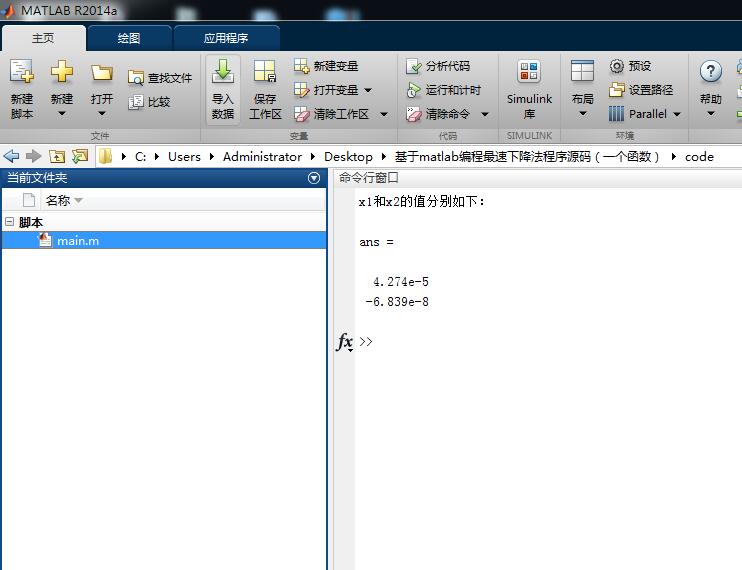Viewport: 742px width, 570px height.
Task: Open the Parallel dropdown arrow
Action: (677, 114)
